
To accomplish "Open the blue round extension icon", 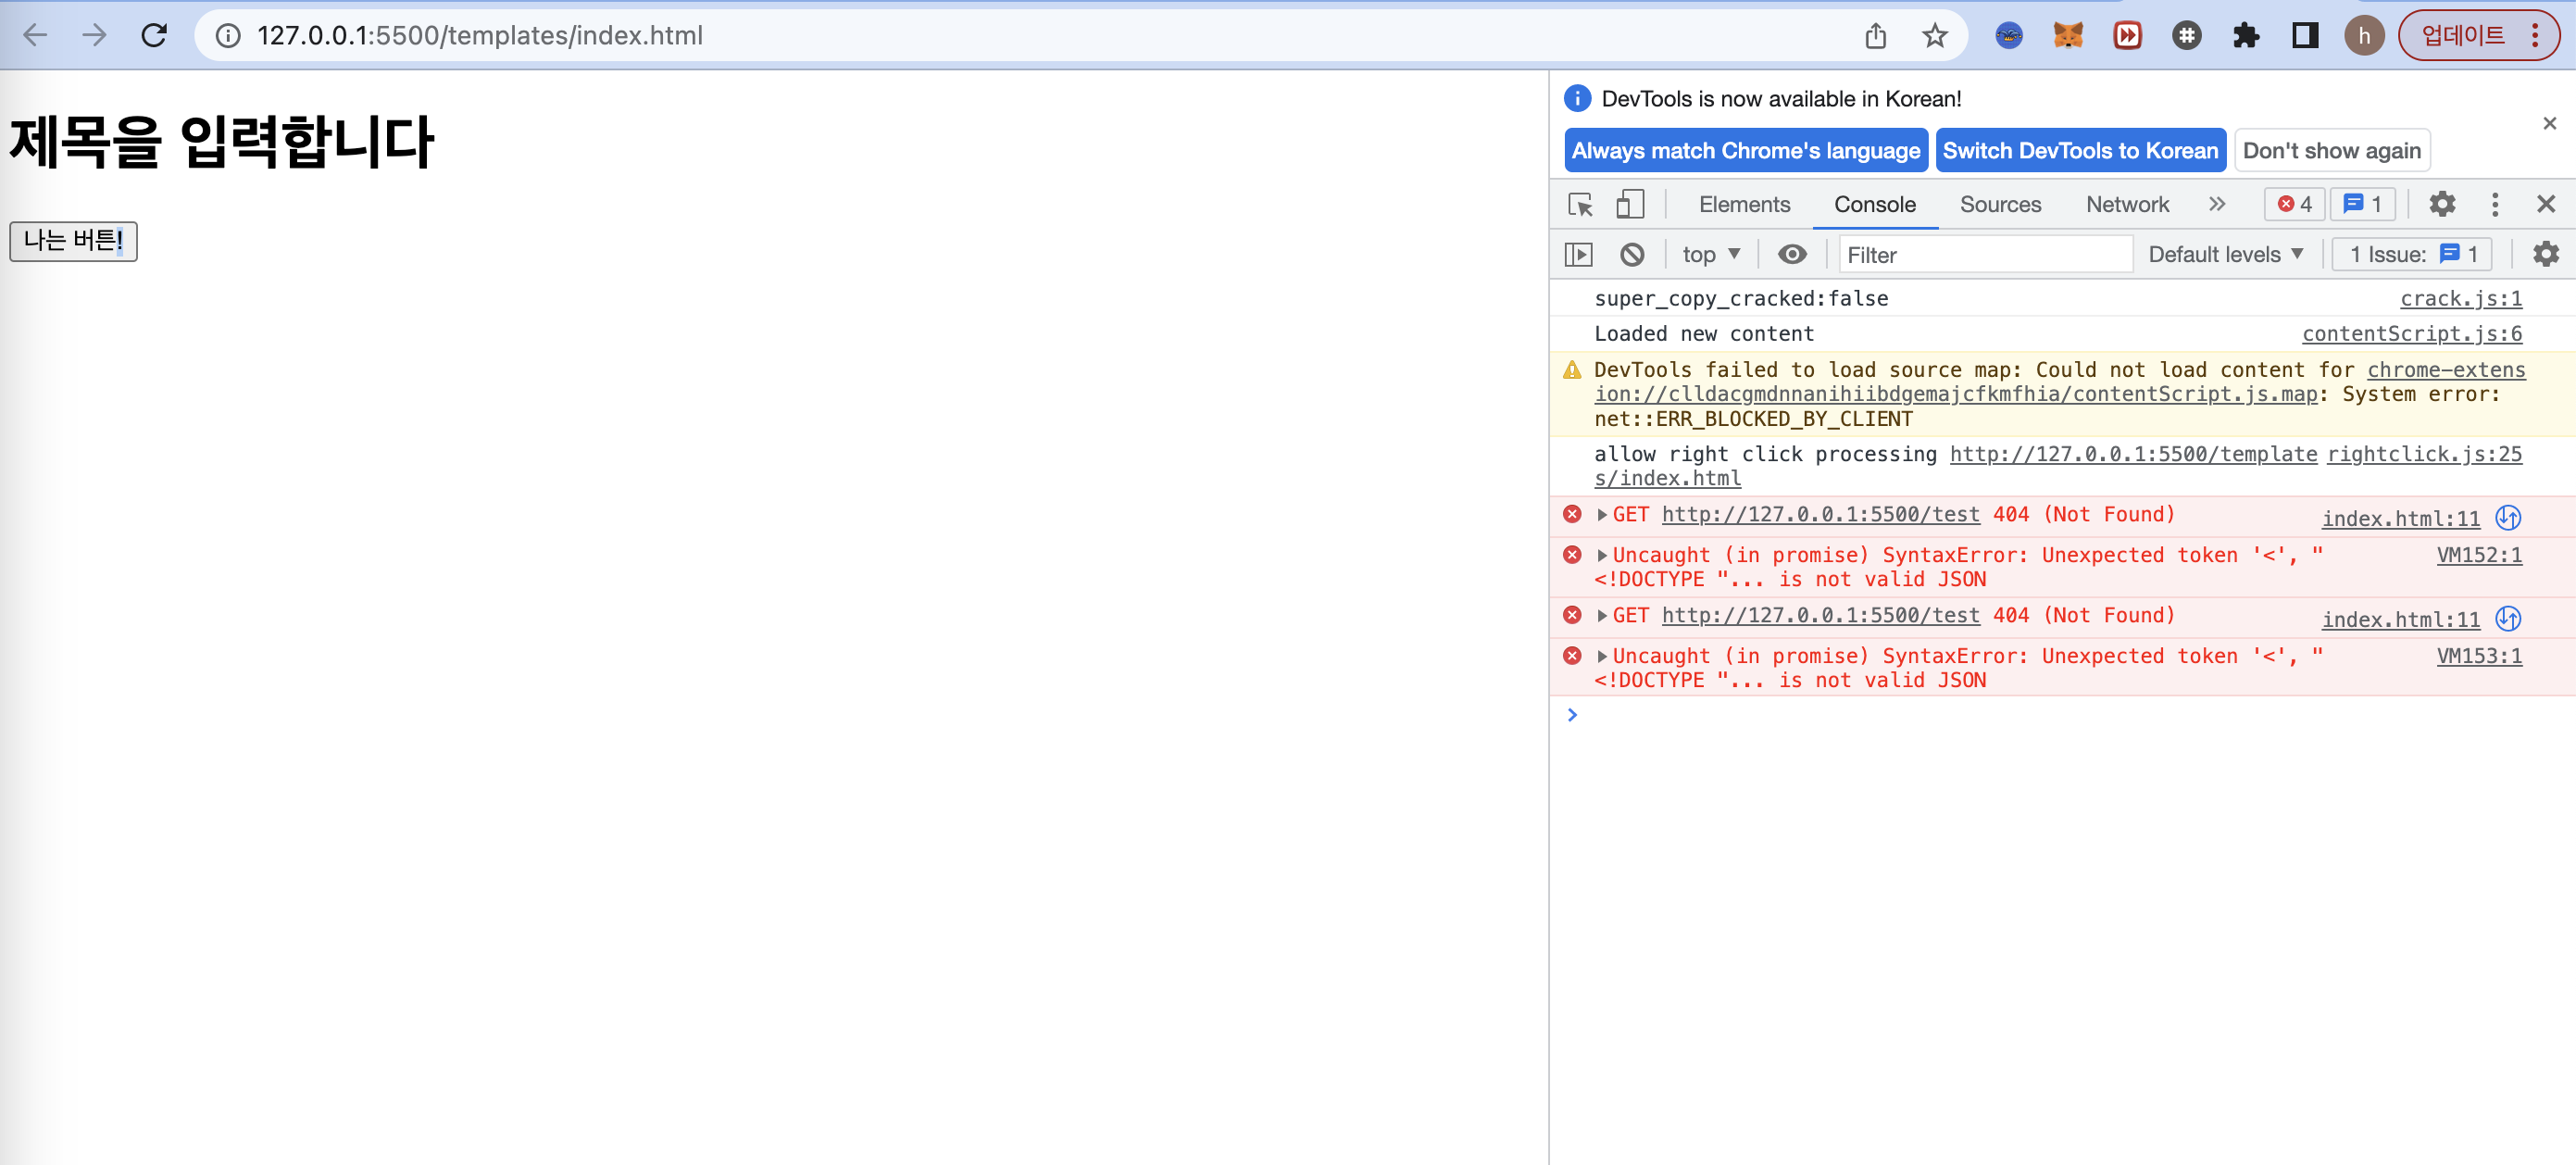I will pyautogui.click(x=2009, y=36).
